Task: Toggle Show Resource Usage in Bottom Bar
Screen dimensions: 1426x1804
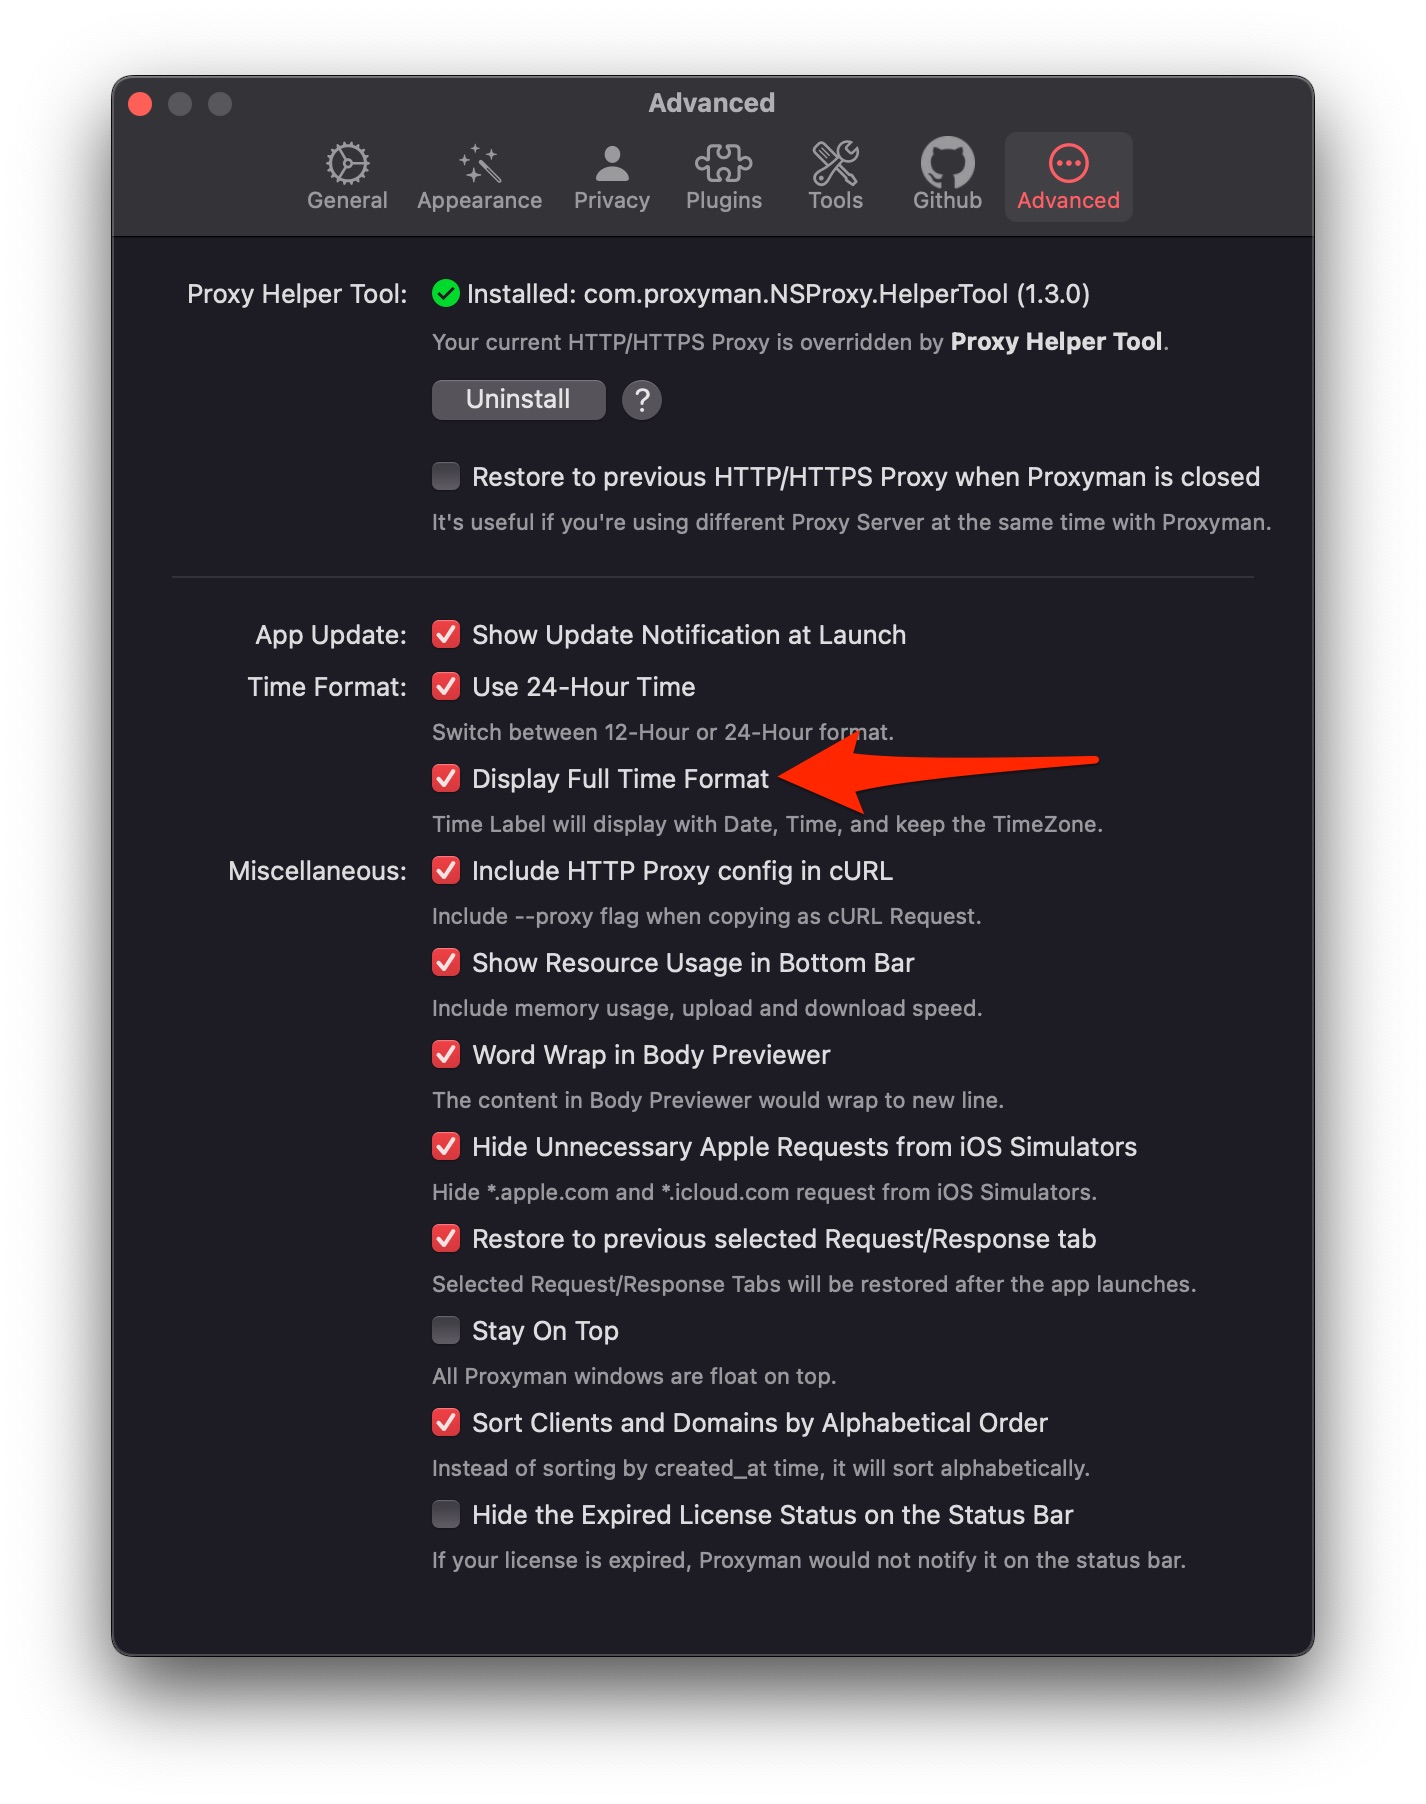Action: pos(446,962)
